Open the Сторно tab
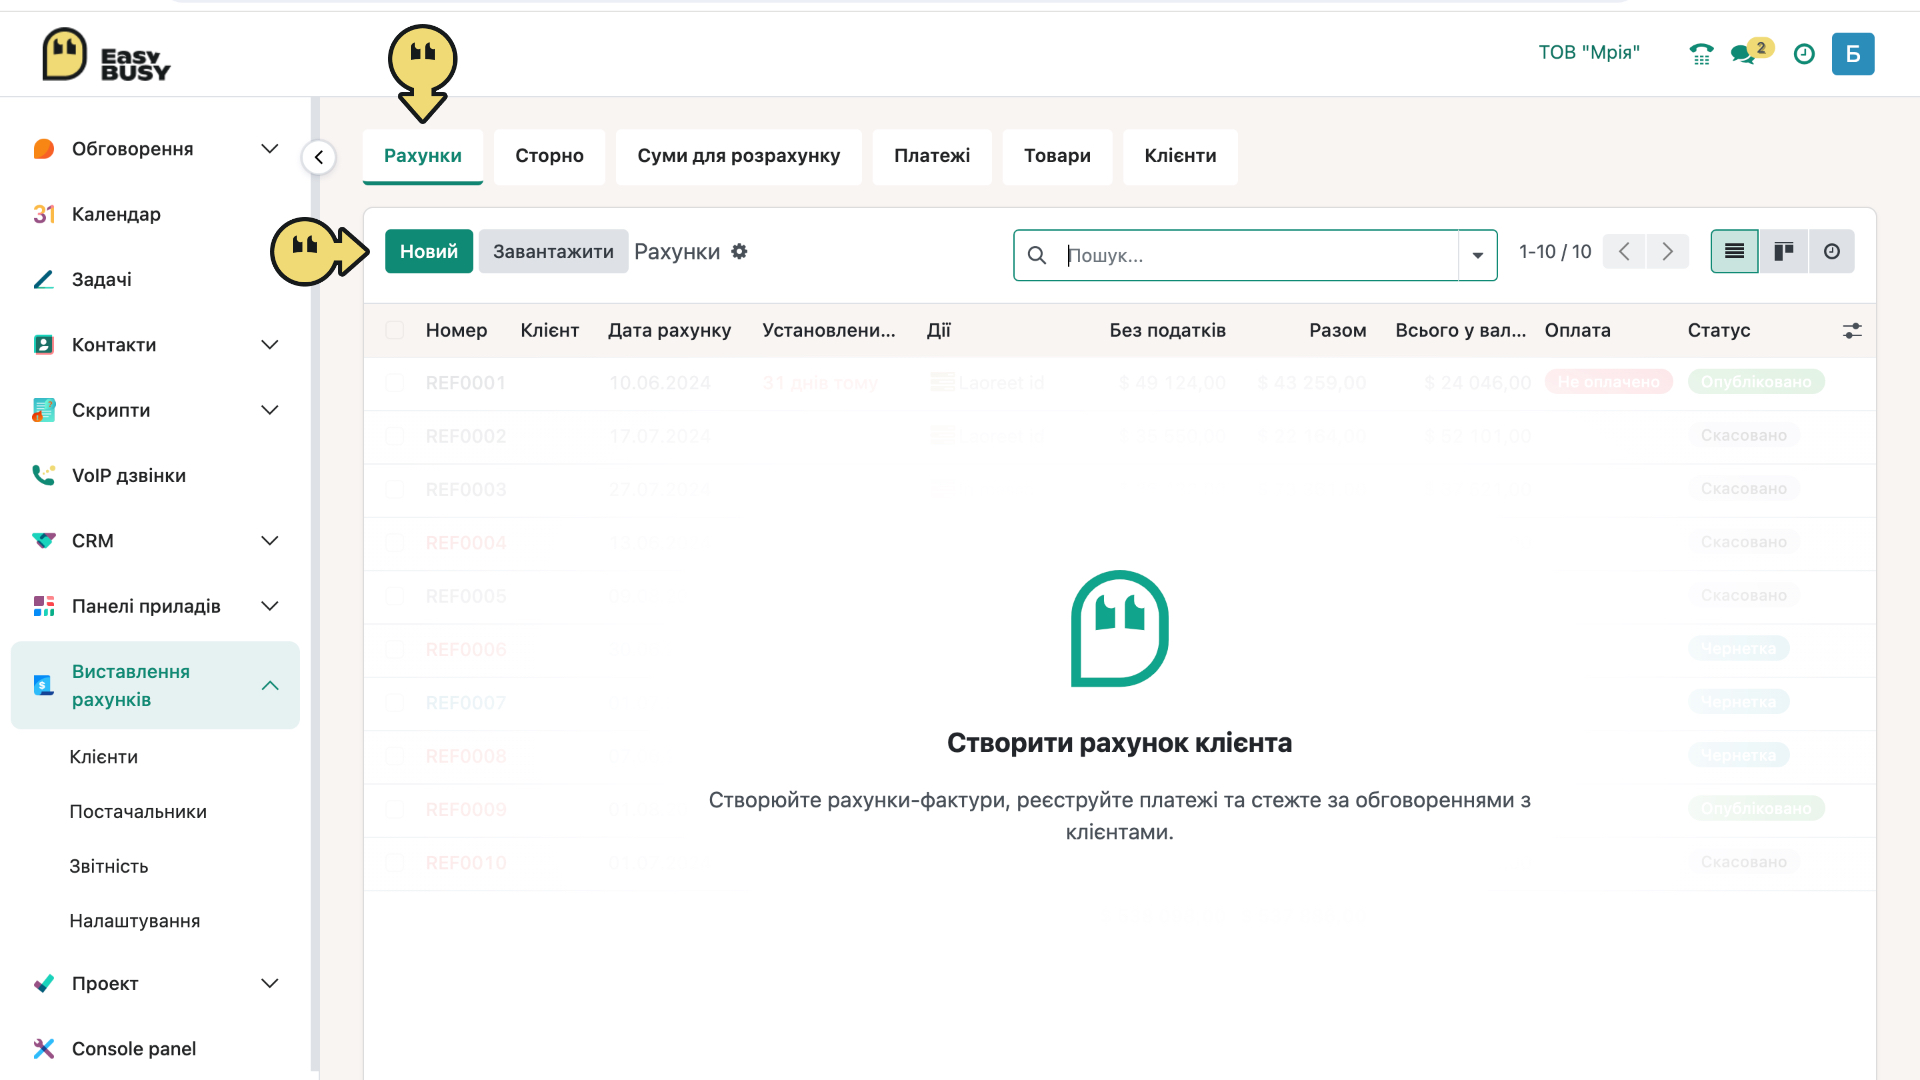 click(x=550, y=156)
